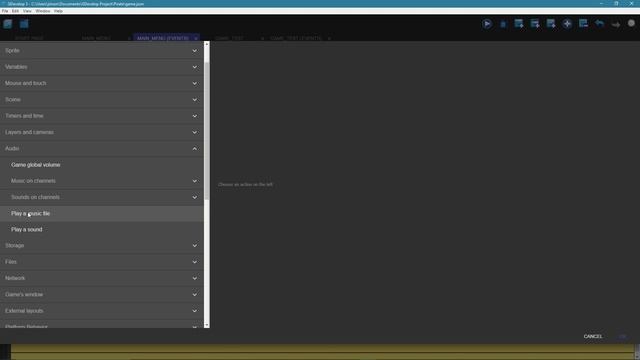Open the debugger bug icon in the toolbar
The height and width of the screenshot is (360, 640).
click(x=503, y=24)
